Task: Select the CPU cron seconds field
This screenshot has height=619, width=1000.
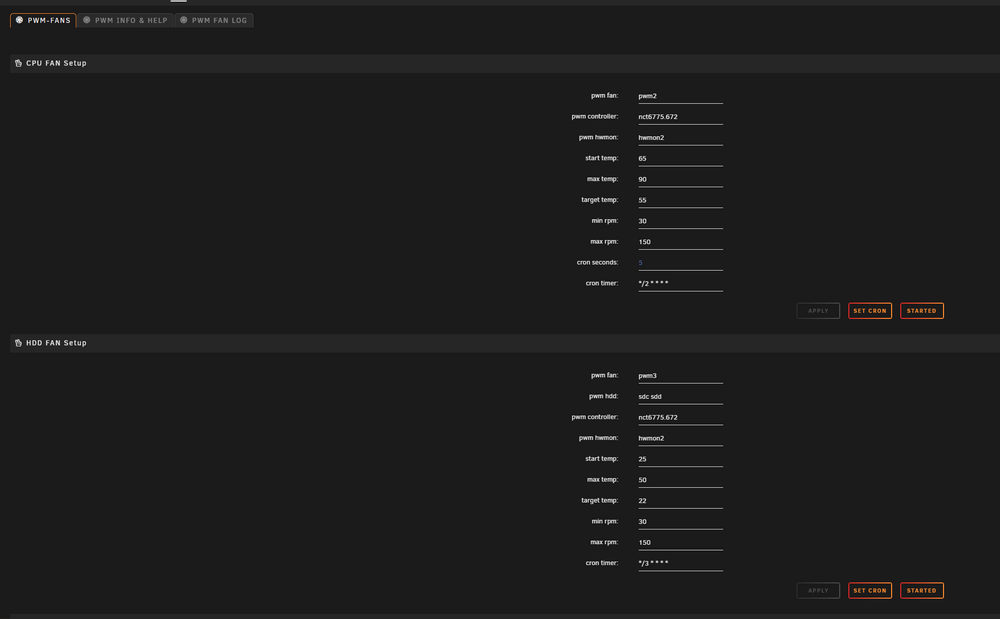Action: [680, 263]
